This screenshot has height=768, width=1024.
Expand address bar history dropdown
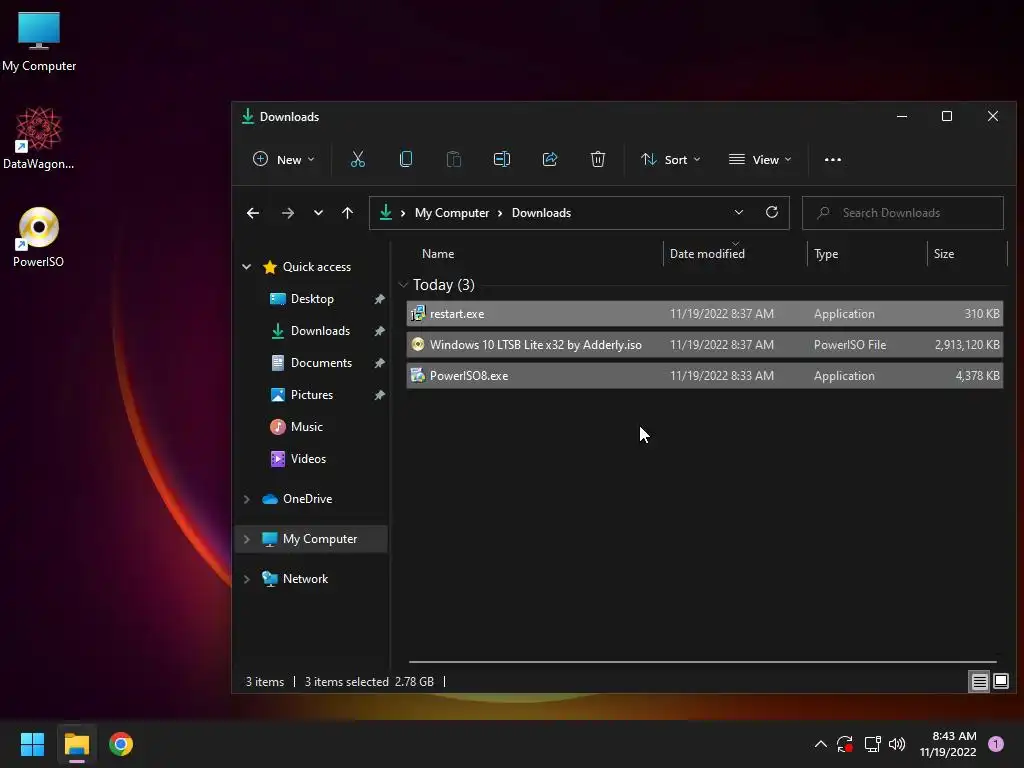[739, 212]
